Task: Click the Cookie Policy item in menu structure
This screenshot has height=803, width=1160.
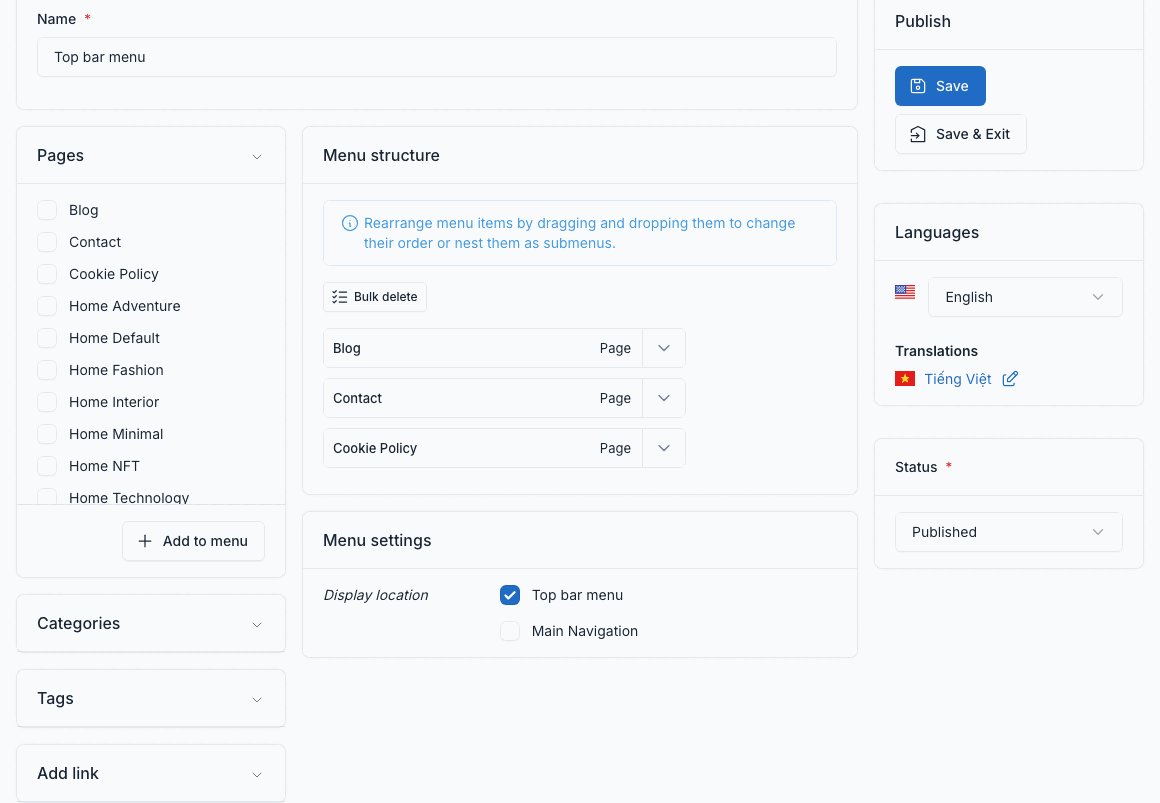Action: pos(482,448)
